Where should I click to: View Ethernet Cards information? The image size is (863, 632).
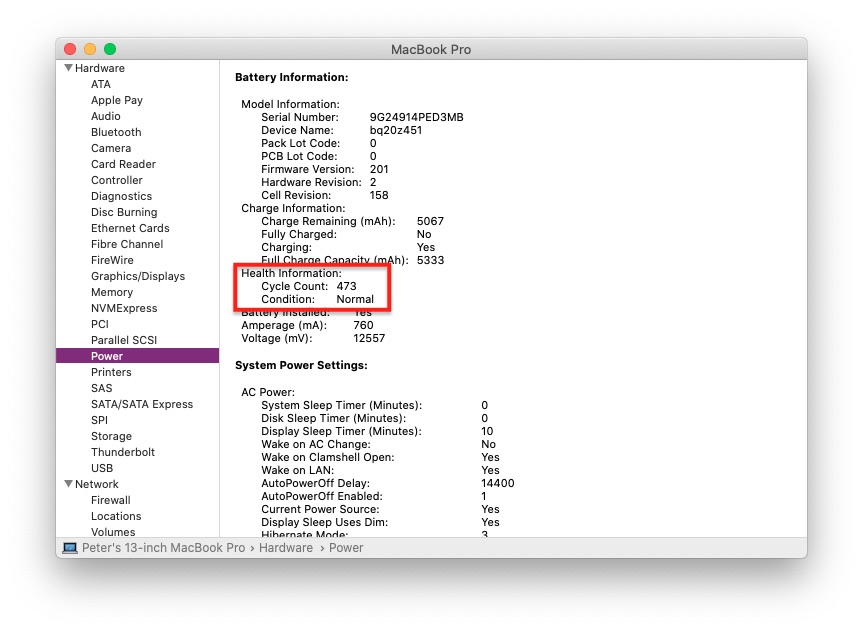coord(130,228)
